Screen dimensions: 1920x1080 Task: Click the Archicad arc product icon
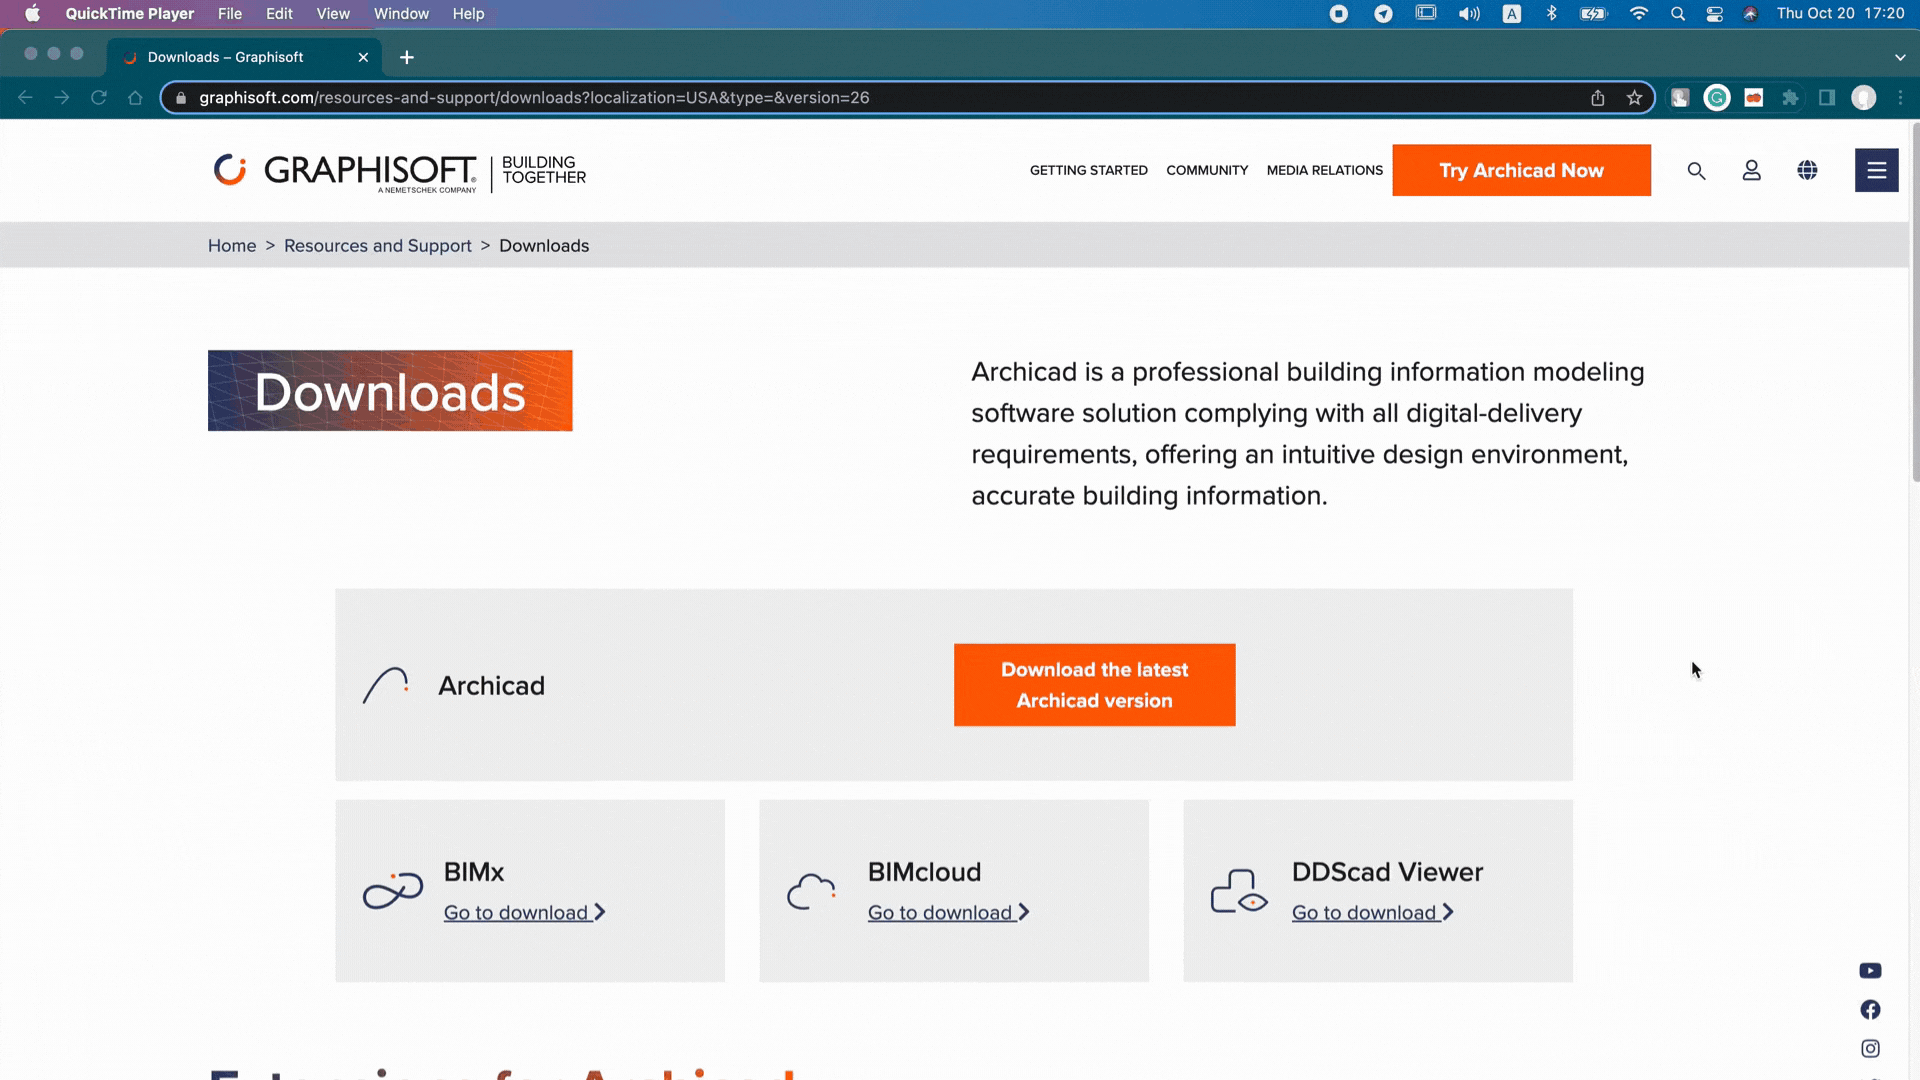coord(386,686)
